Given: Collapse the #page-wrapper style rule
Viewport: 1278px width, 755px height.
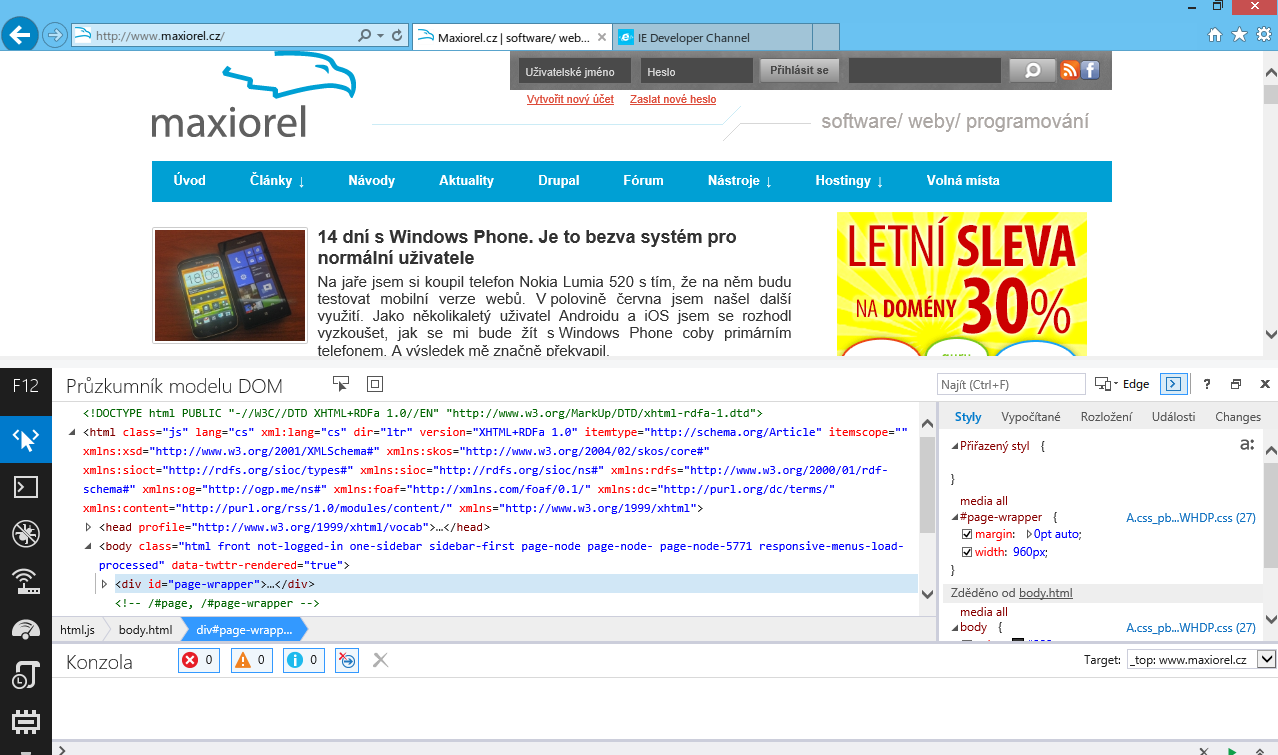Looking at the screenshot, I should pyautogui.click(x=954, y=517).
